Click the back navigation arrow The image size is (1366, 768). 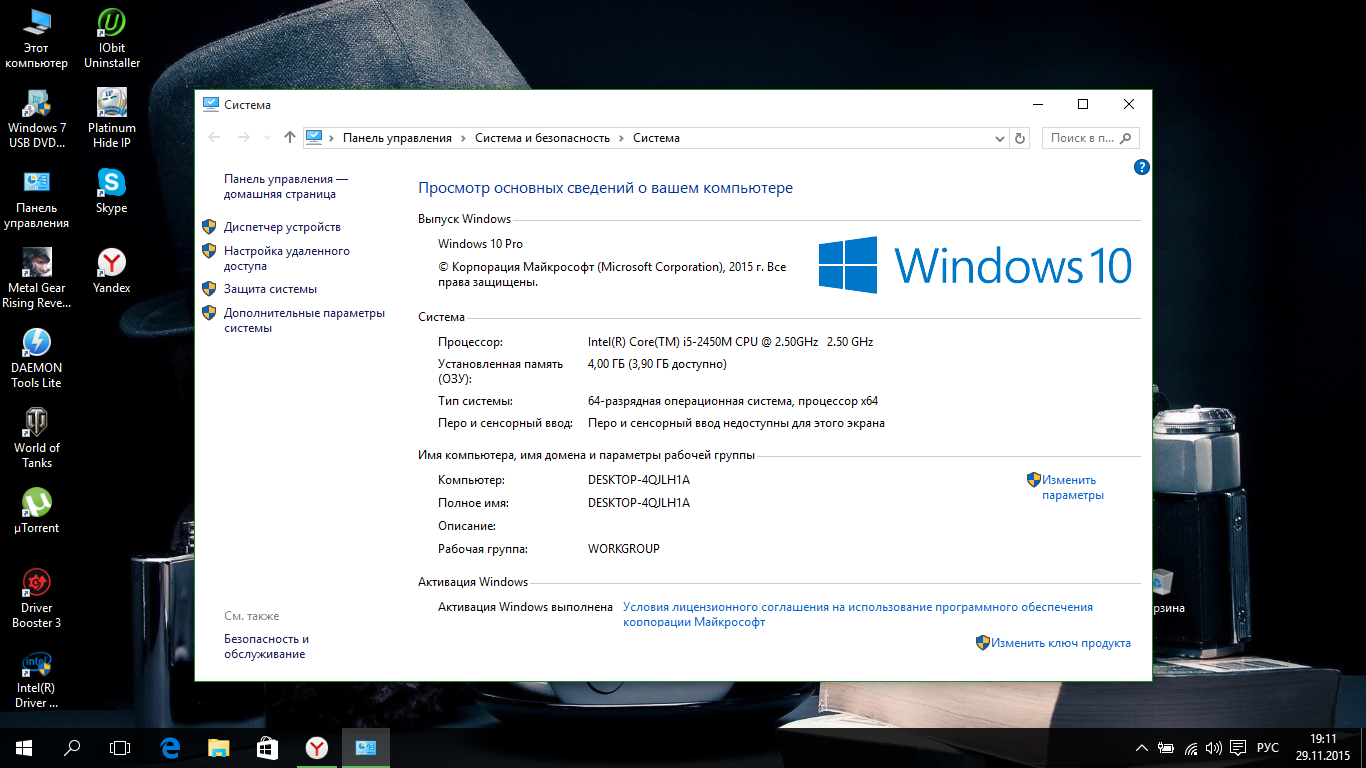(214, 138)
